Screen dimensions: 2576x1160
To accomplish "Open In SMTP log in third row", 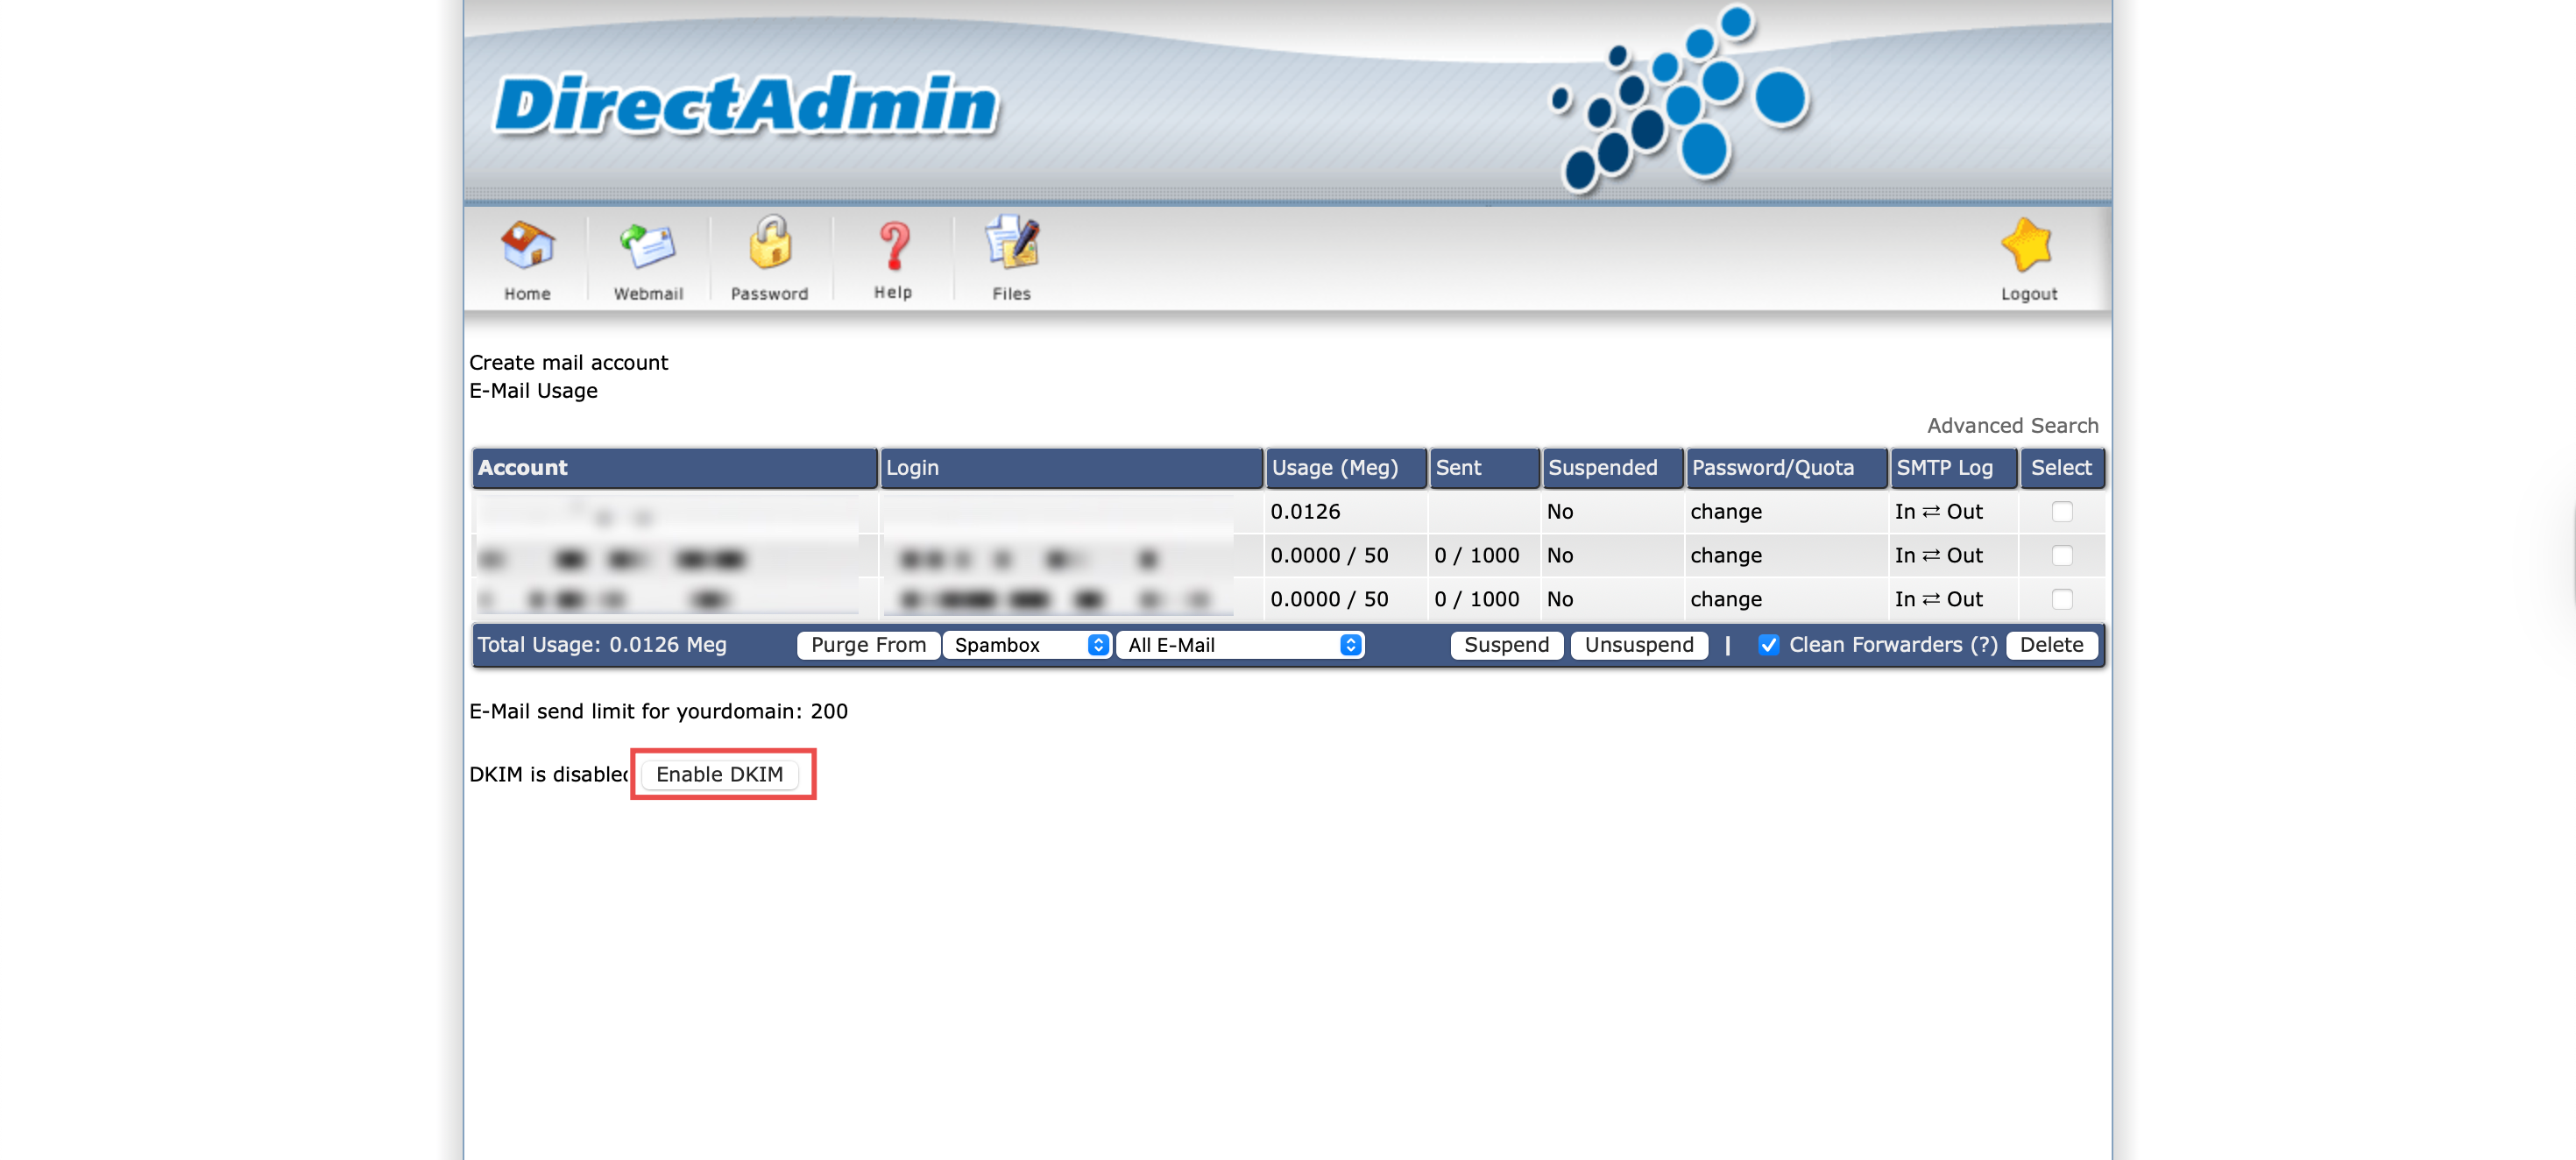I will tap(1904, 599).
